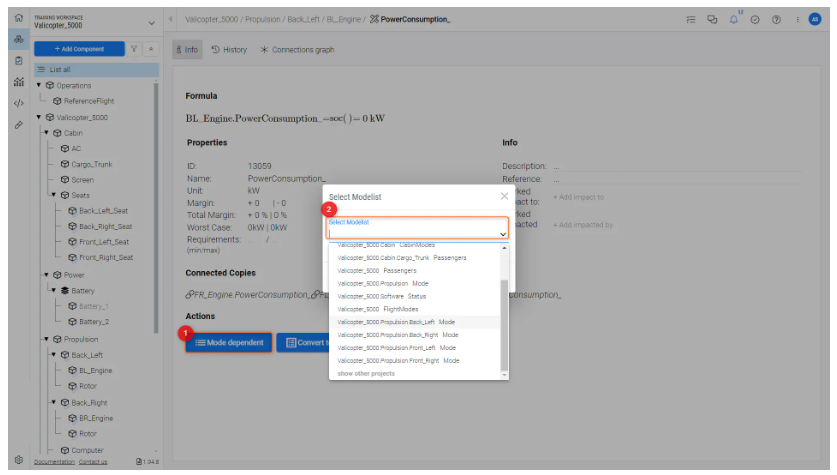Select BR_Engine in the tree
Image resolution: width=837 pixels, height=475 pixels.
(x=96, y=418)
